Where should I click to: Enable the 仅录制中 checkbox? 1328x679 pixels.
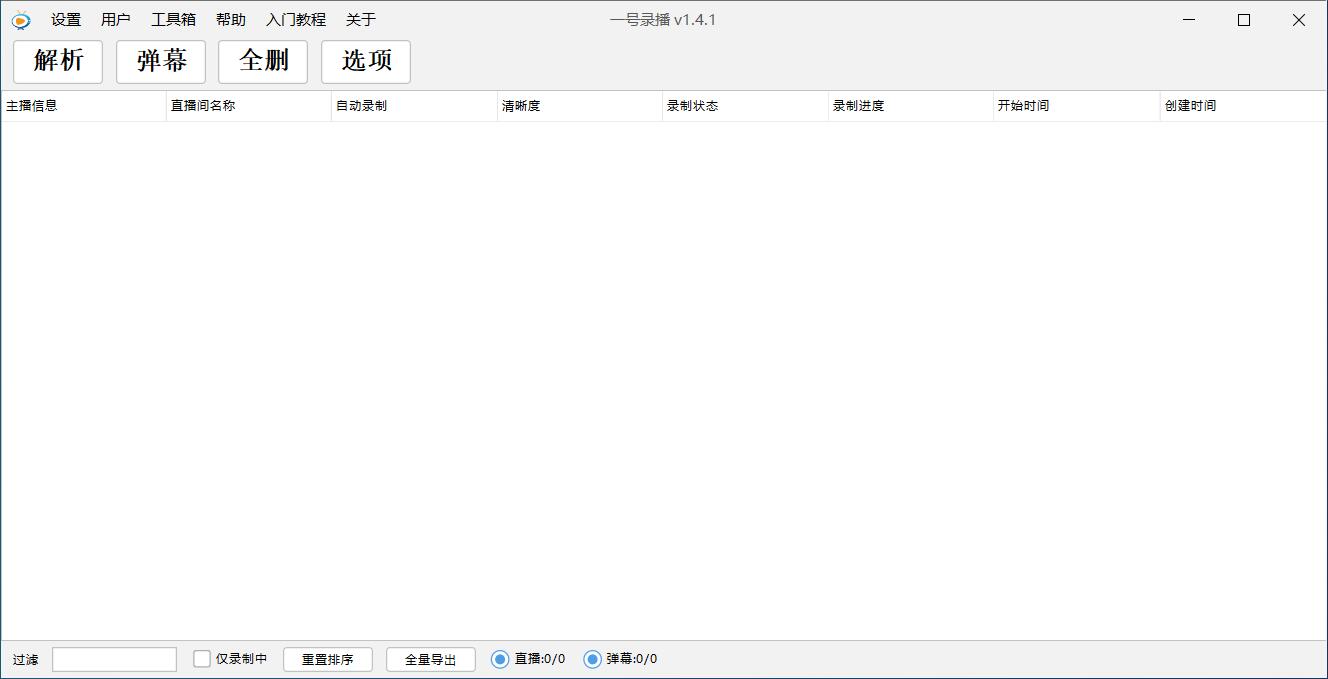tap(200, 658)
